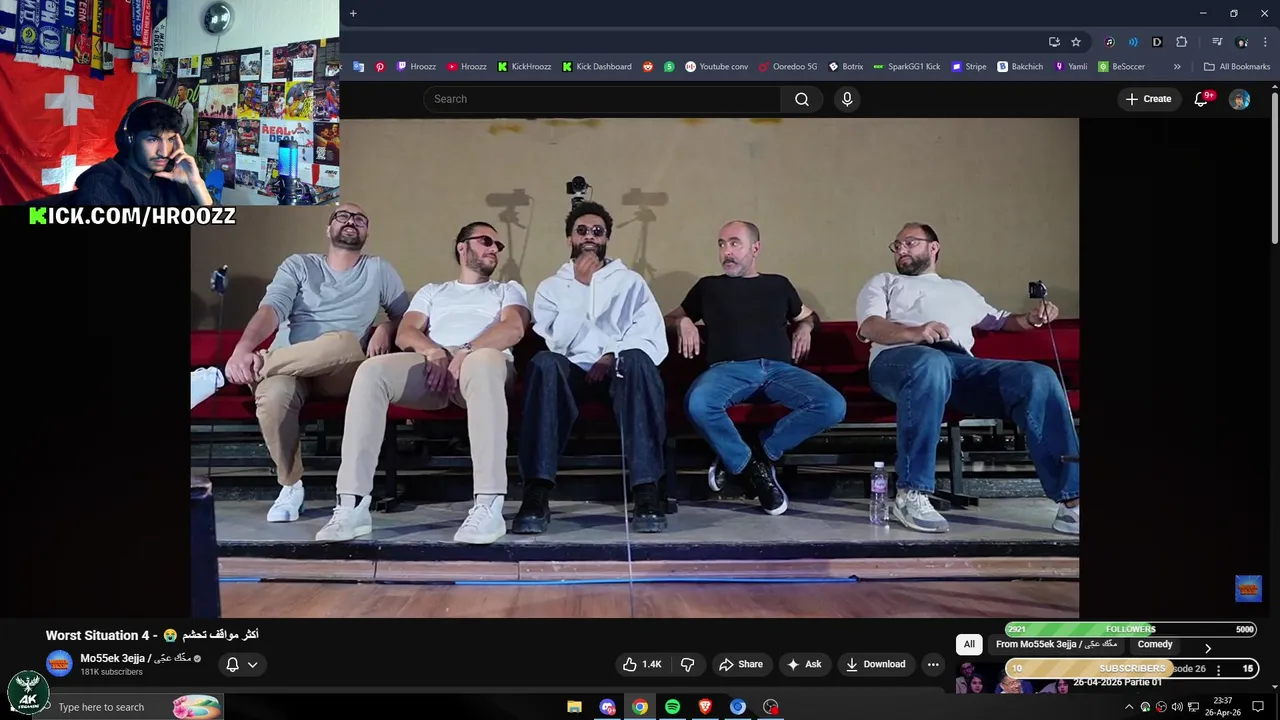Screen dimensions: 1280x720
Task: Open the volume icon in system tray
Action: click(x=1177, y=707)
